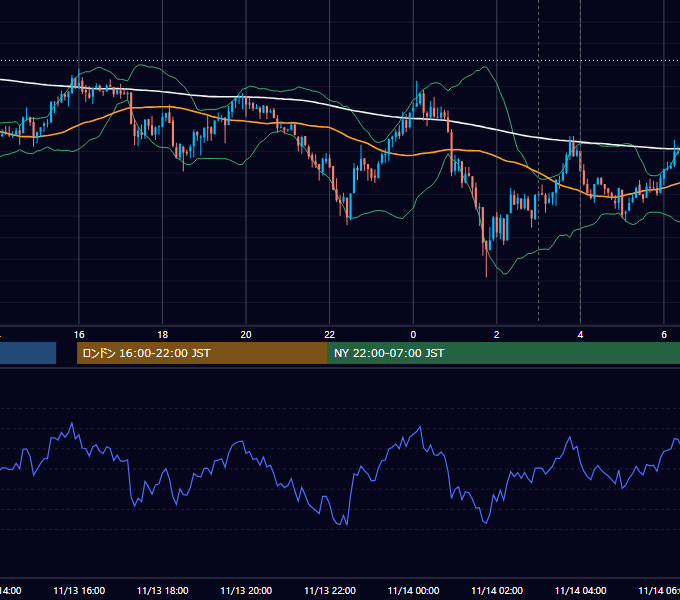
Task: Select the ロンドン 16:00-22:00 JST session bar
Action: pyautogui.click(x=202, y=353)
